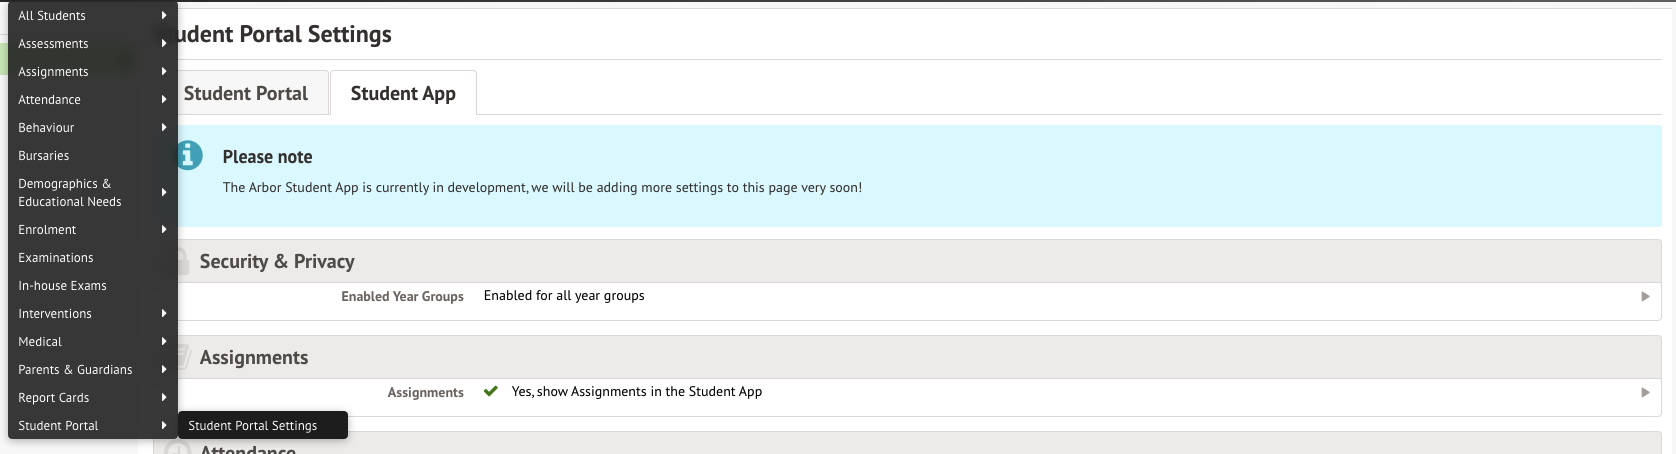Choose Bursaries in the side menu
Image resolution: width=1676 pixels, height=454 pixels.
click(44, 156)
